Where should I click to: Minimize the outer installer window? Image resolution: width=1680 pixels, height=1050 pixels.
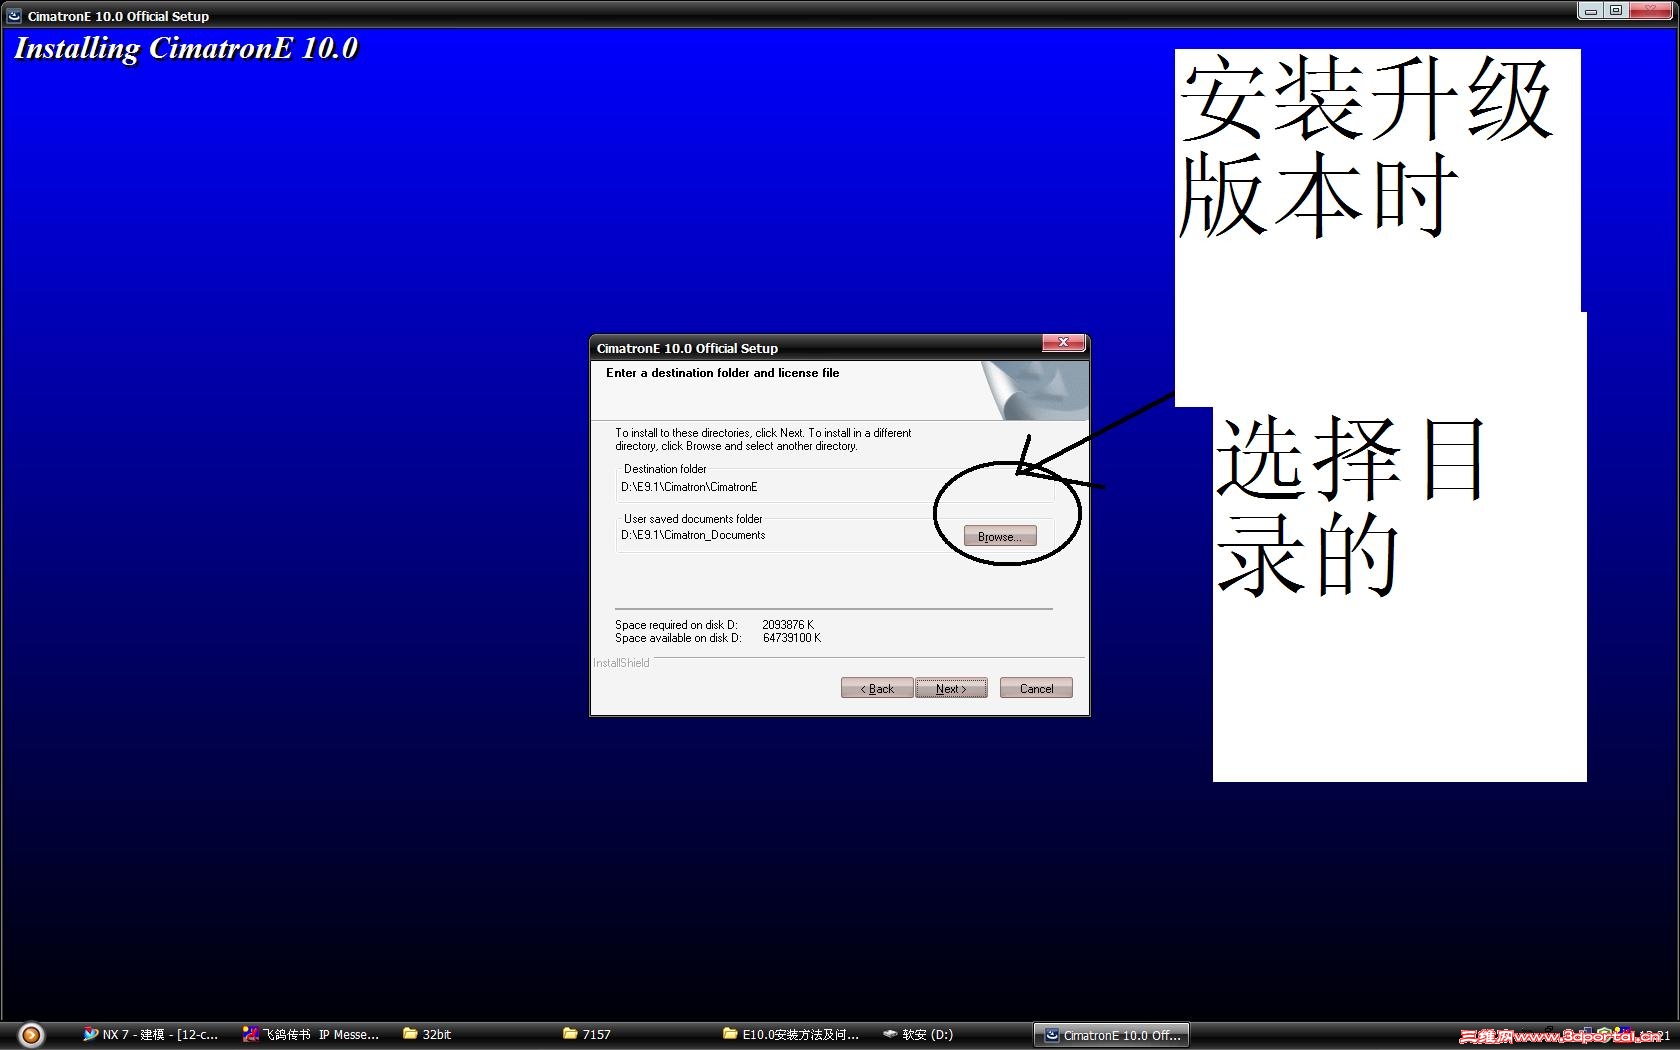pyautogui.click(x=1590, y=11)
